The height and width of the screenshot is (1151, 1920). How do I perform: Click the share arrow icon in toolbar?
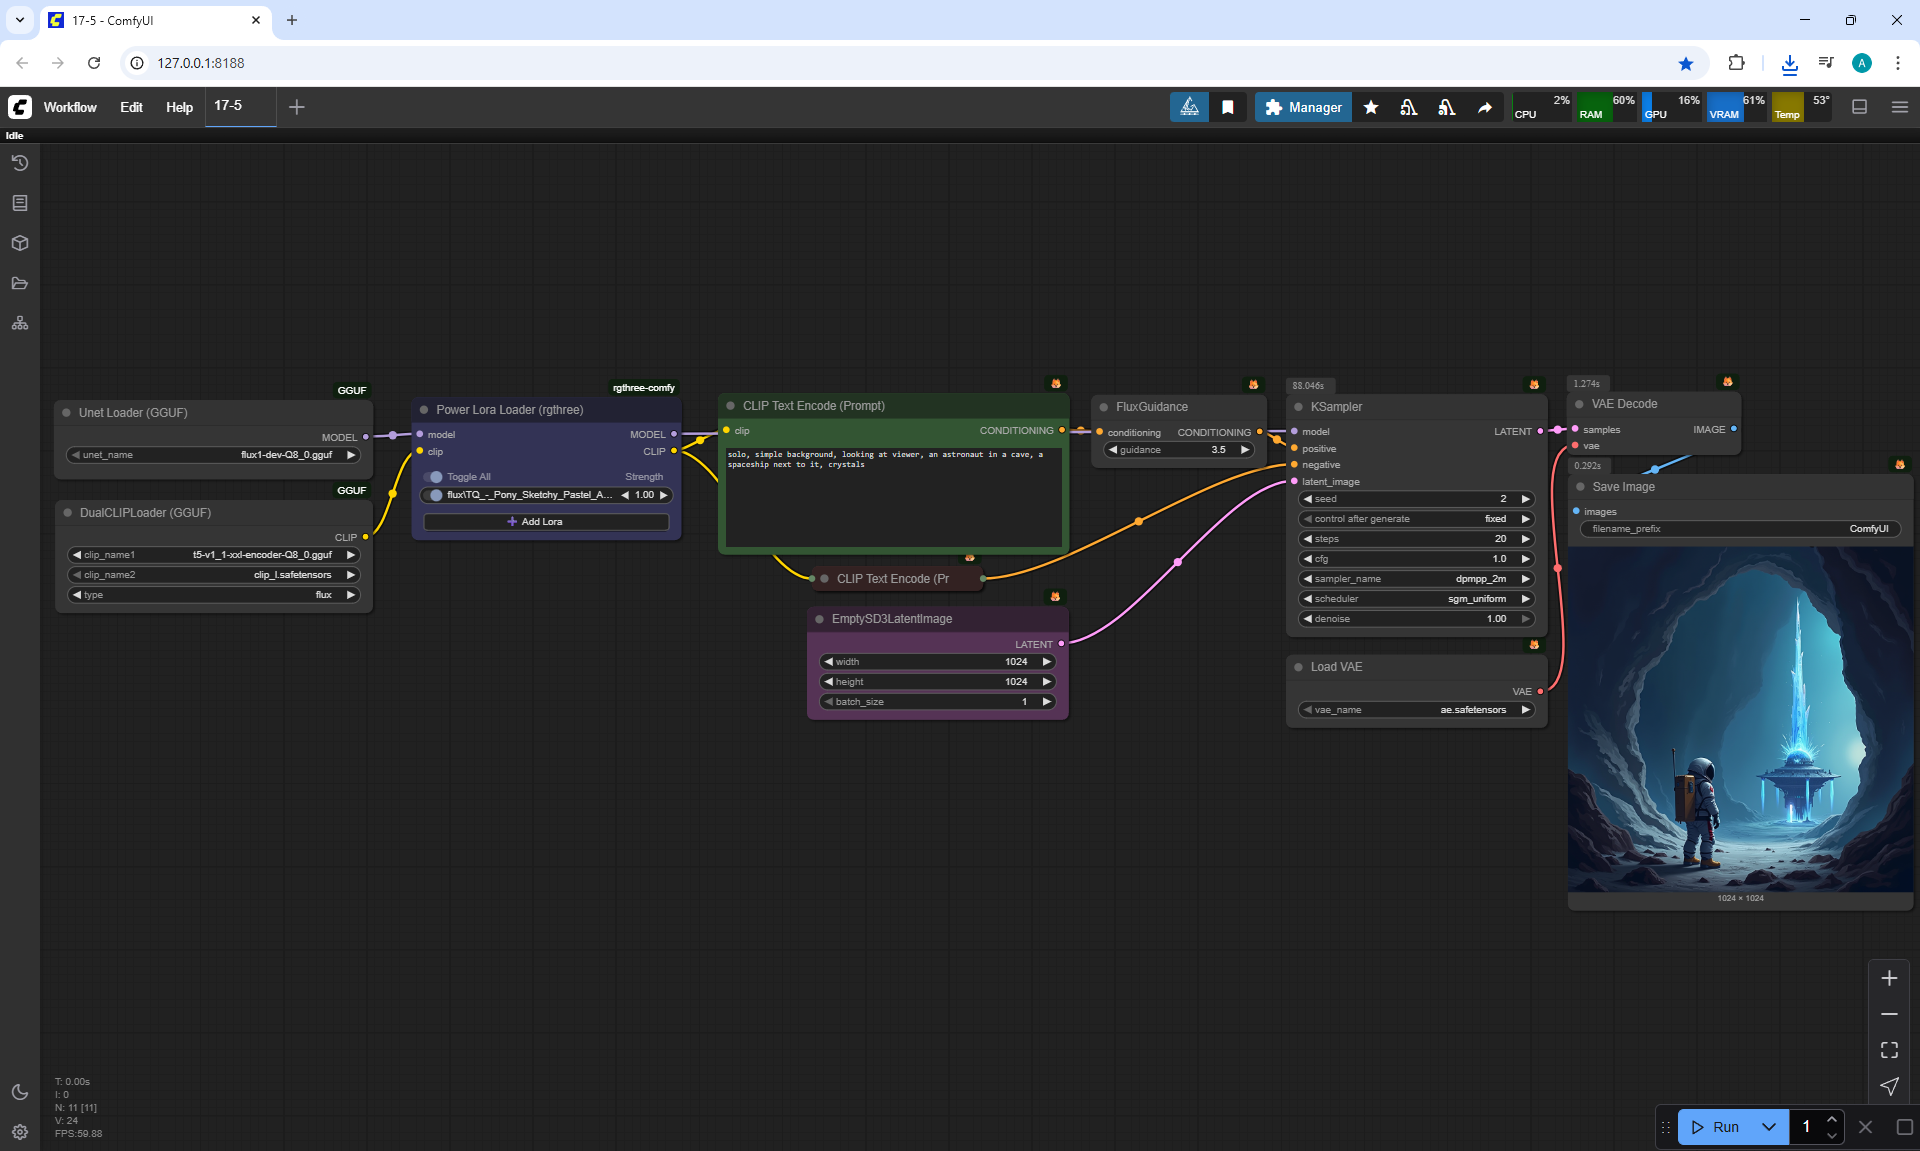pos(1485,107)
